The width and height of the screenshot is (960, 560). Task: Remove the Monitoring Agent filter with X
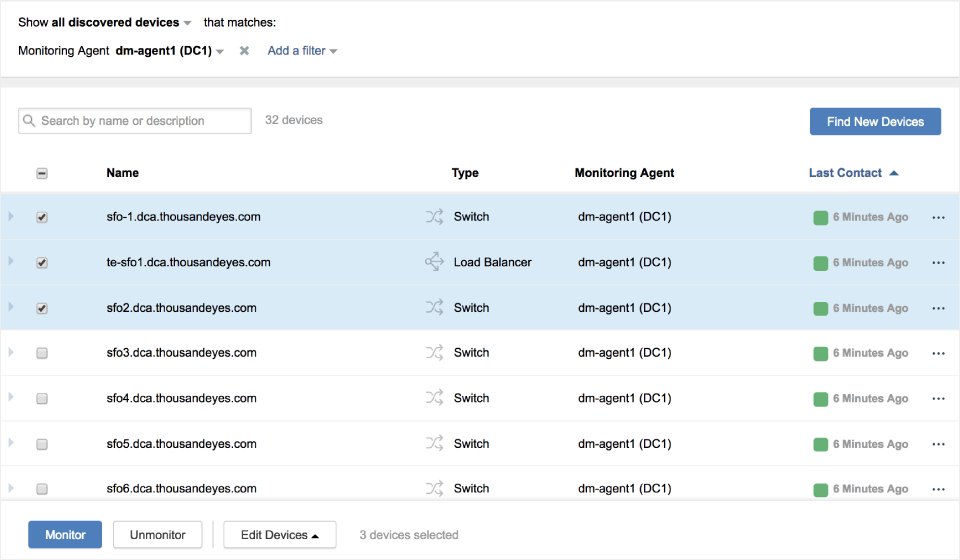pyautogui.click(x=244, y=51)
